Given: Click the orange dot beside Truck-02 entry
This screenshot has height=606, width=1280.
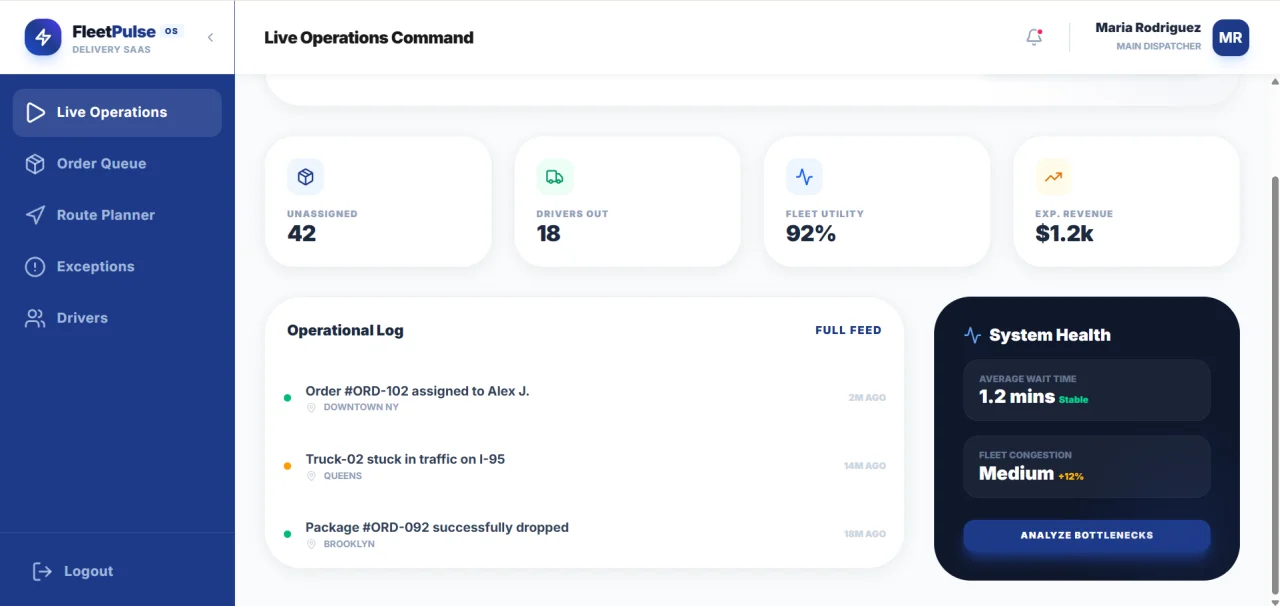Looking at the screenshot, I should [x=288, y=466].
